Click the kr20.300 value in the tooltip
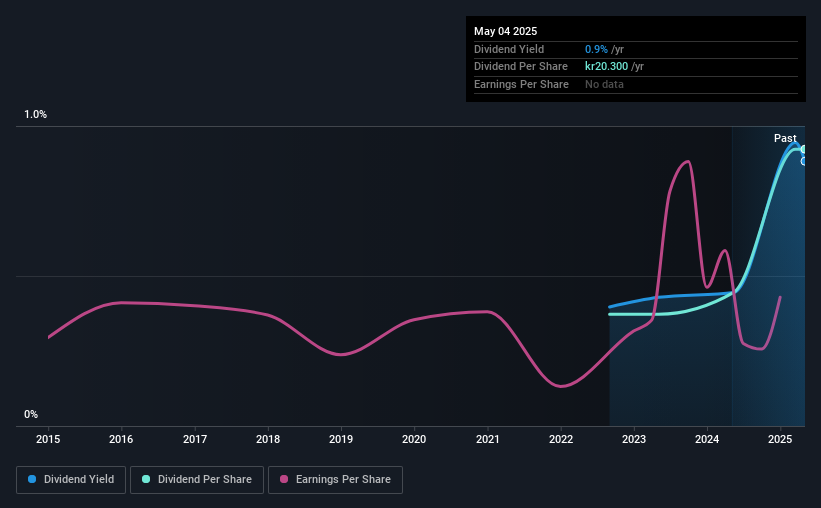This screenshot has width=821, height=508. click(x=606, y=67)
